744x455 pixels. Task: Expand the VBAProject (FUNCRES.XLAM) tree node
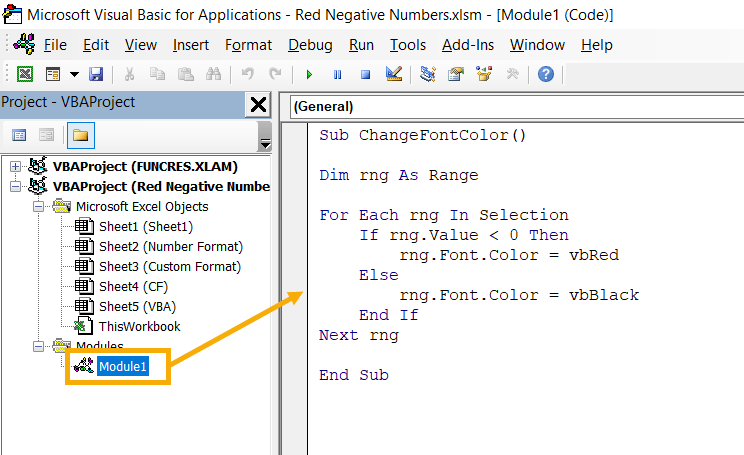pos(16,166)
